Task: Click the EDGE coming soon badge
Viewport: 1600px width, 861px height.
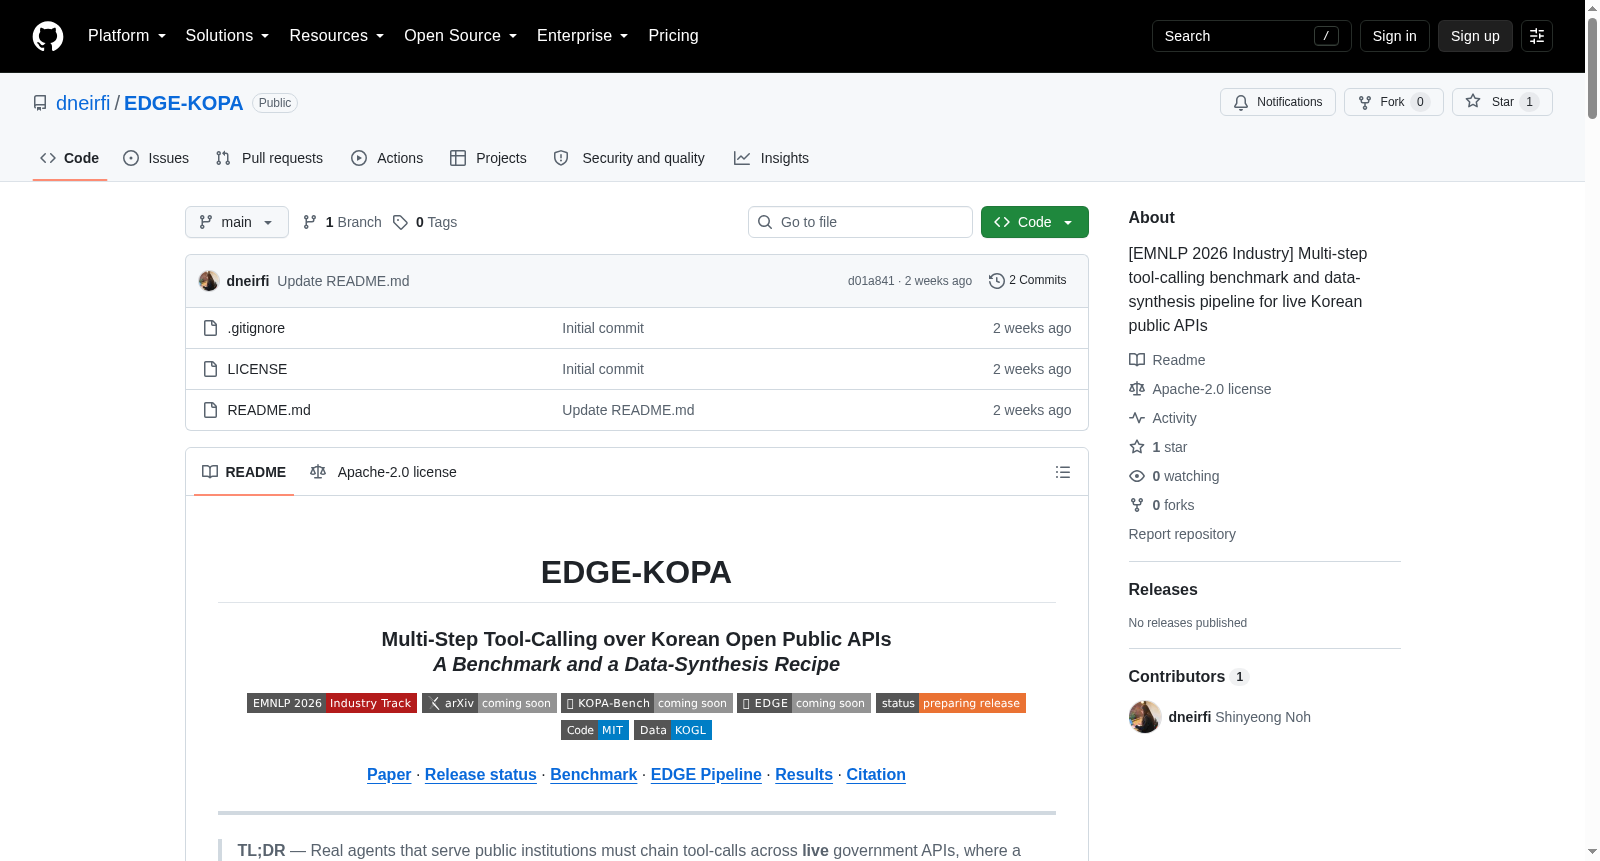Action: pyautogui.click(x=804, y=703)
